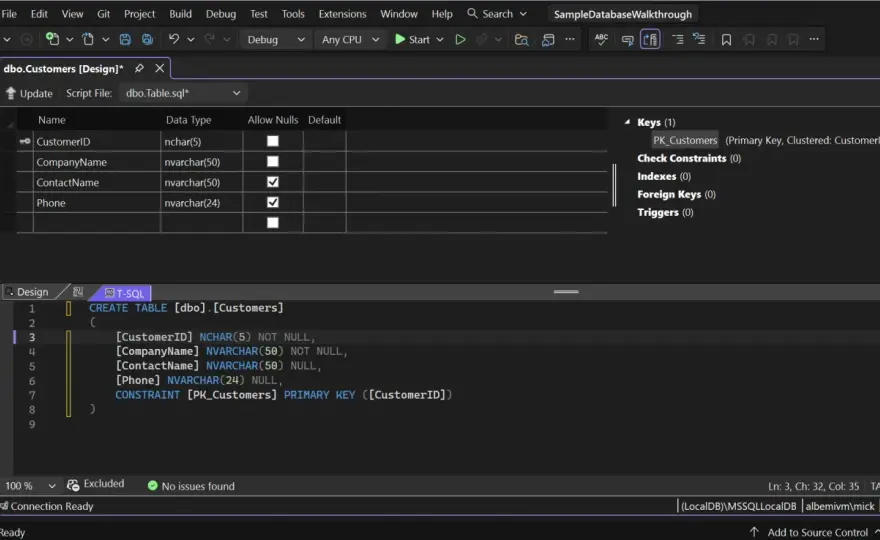Switch to the T-SQL pane tab
Viewport: 880px width, 540px height.
[125, 293]
